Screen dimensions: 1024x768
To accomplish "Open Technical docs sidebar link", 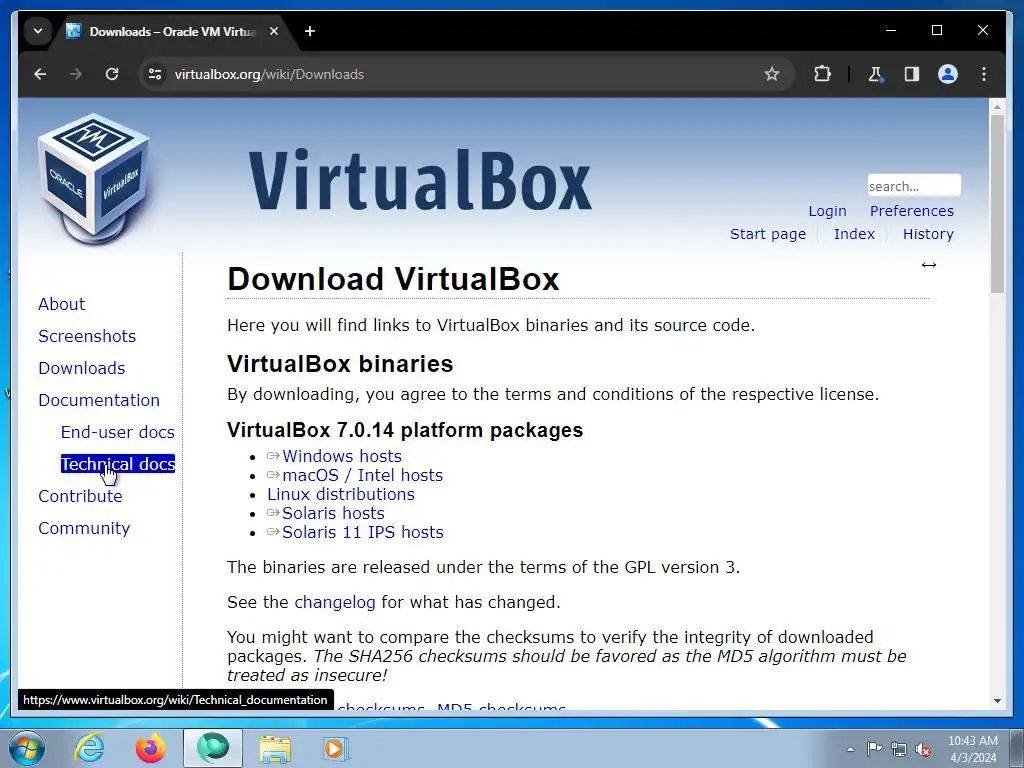I will [x=118, y=464].
